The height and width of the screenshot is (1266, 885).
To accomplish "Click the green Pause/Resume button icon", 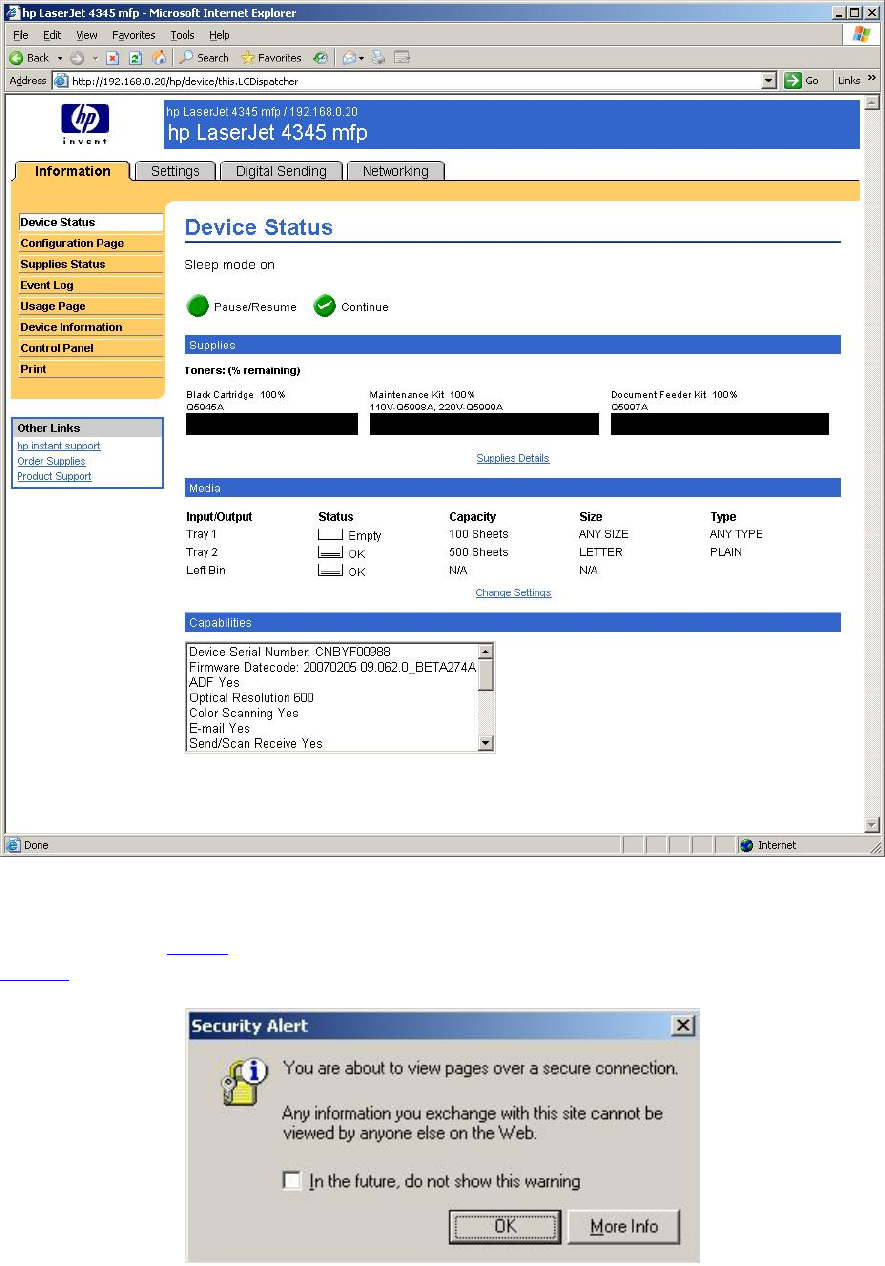I will [197, 306].
